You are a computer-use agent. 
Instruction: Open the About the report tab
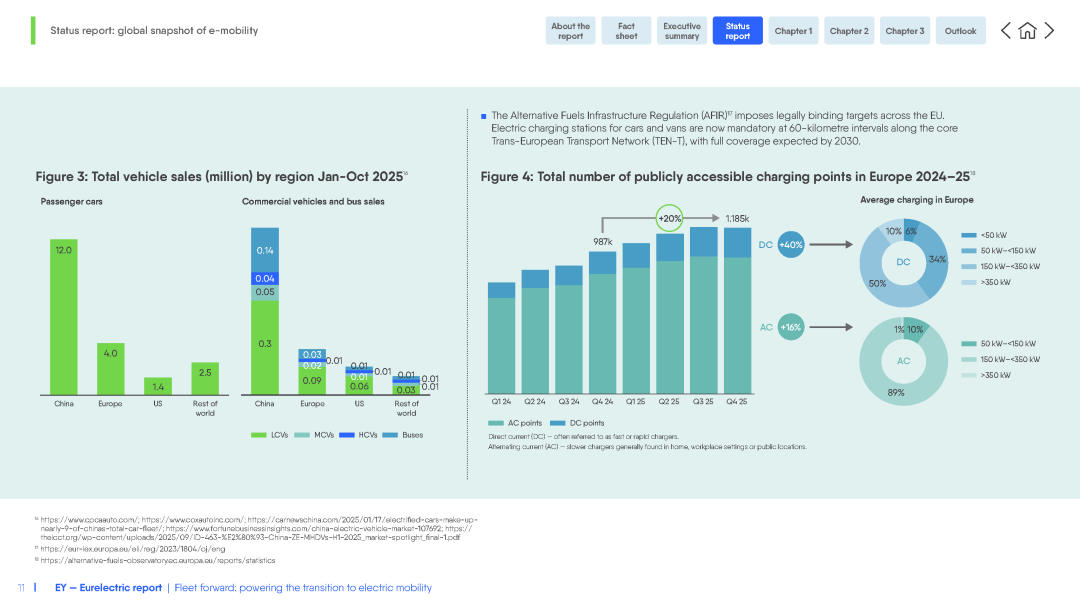pos(570,31)
